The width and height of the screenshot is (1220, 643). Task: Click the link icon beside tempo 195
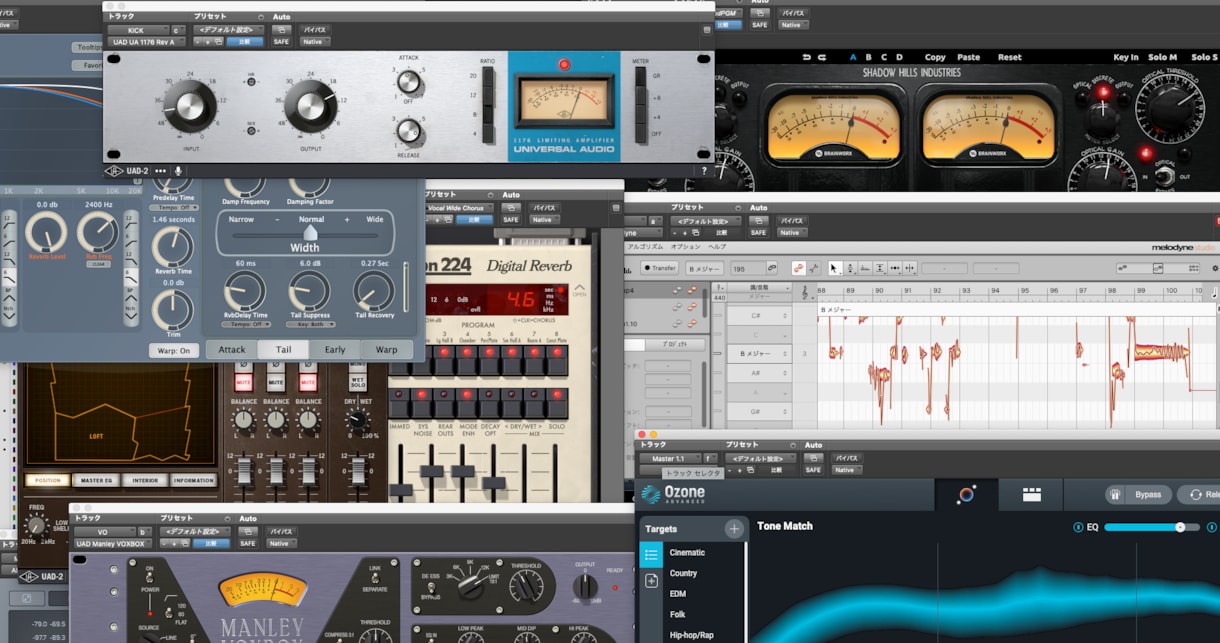(772, 268)
